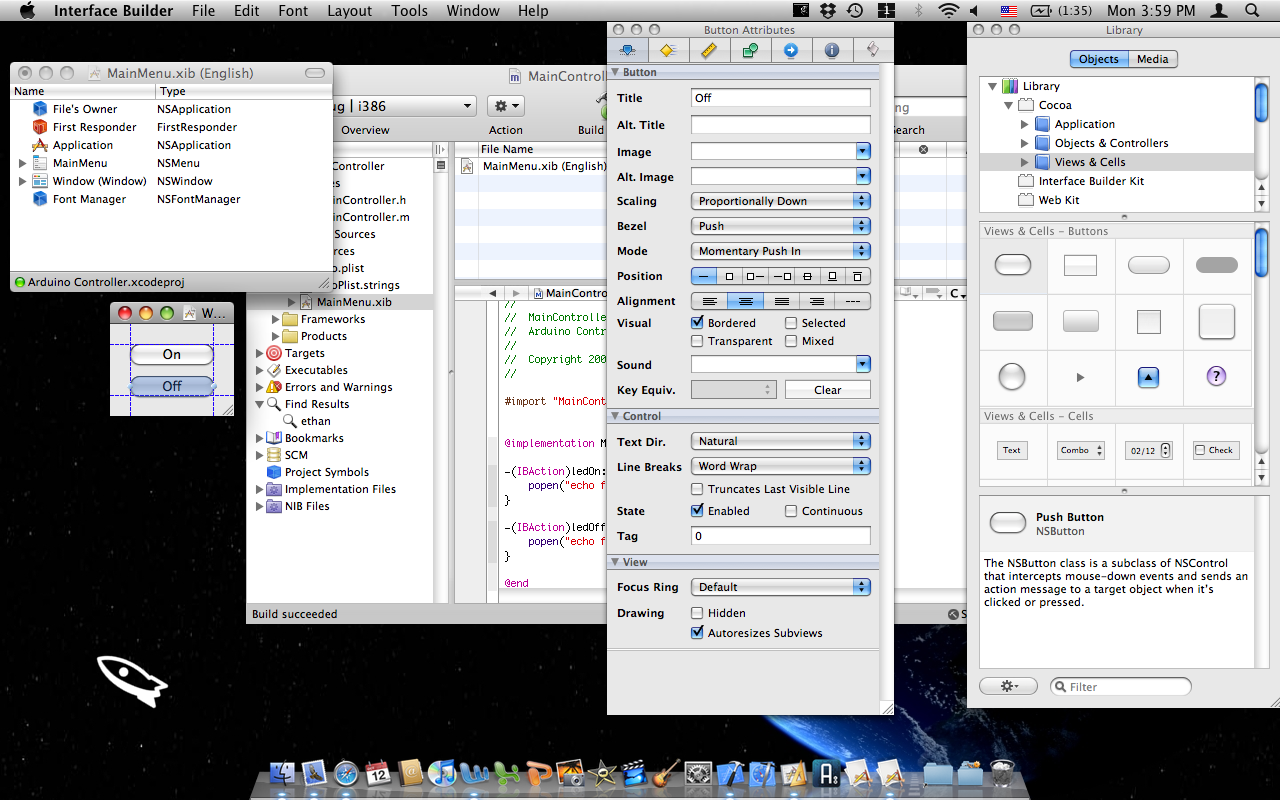Open Safari from the Dock
1280x800 pixels.
[346, 773]
